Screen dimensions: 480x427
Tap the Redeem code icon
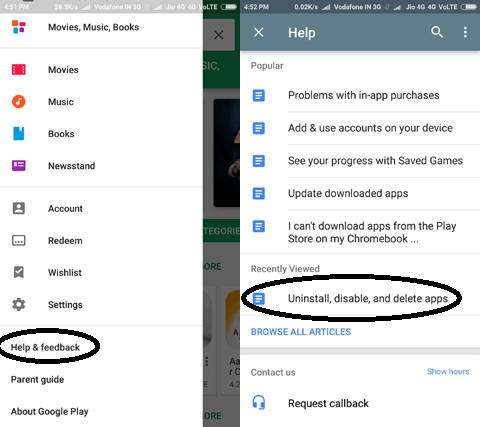[x=19, y=240]
